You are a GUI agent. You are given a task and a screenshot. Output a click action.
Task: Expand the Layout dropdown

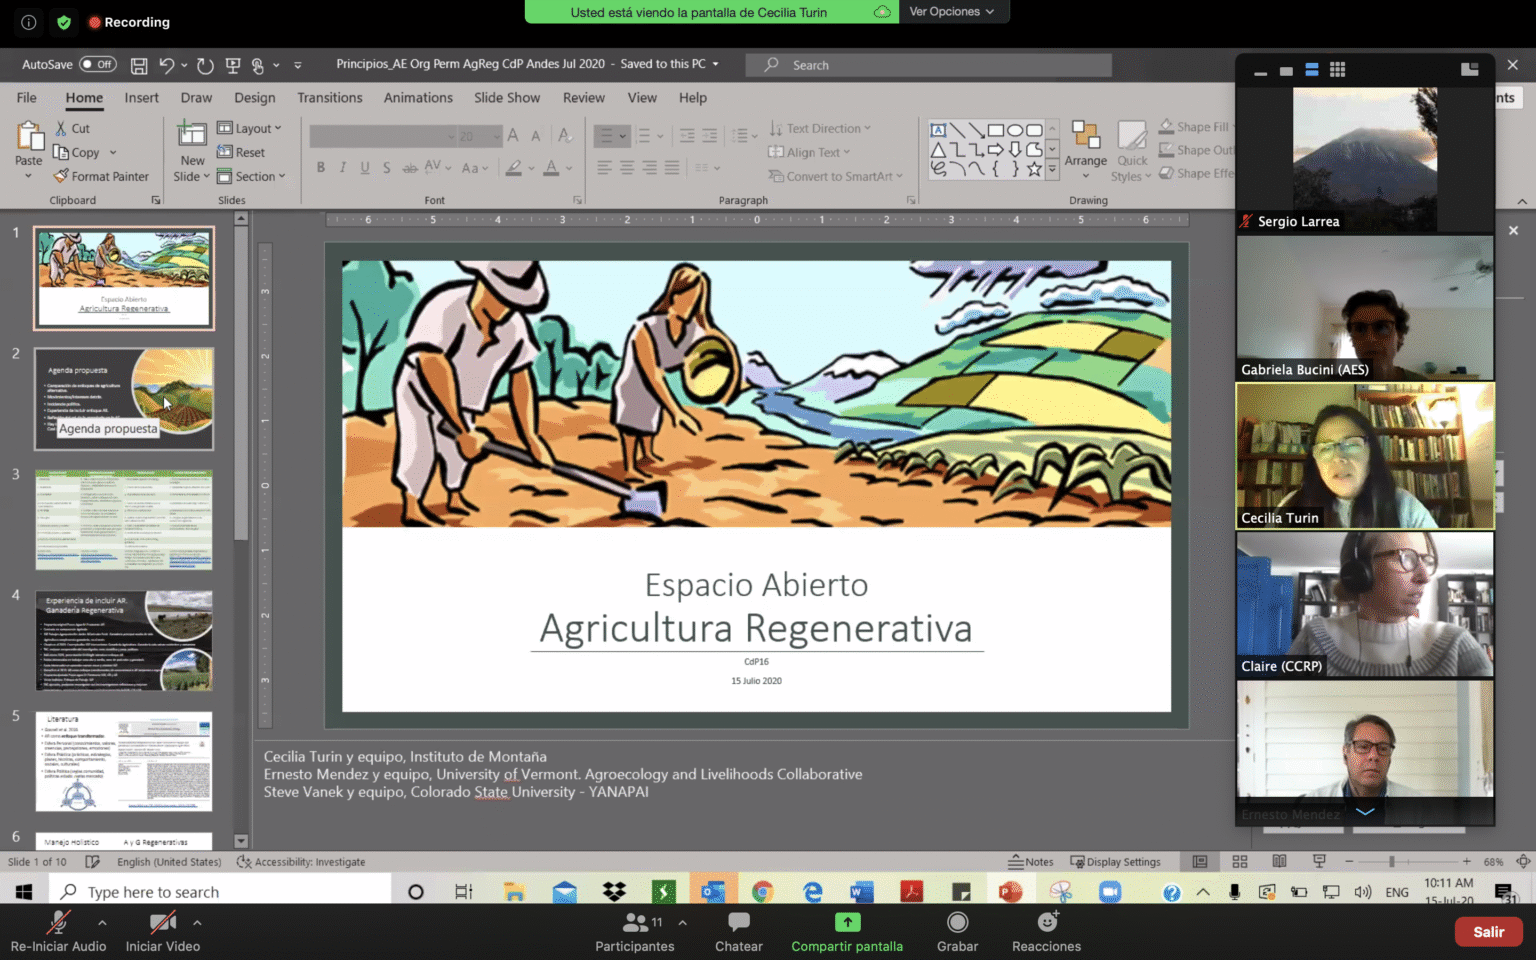pyautogui.click(x=250, y=128)
